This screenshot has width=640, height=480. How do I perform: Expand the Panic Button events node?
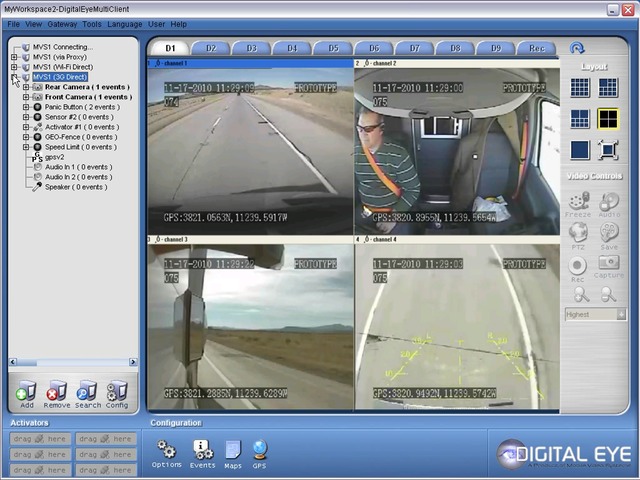(26, 107)
